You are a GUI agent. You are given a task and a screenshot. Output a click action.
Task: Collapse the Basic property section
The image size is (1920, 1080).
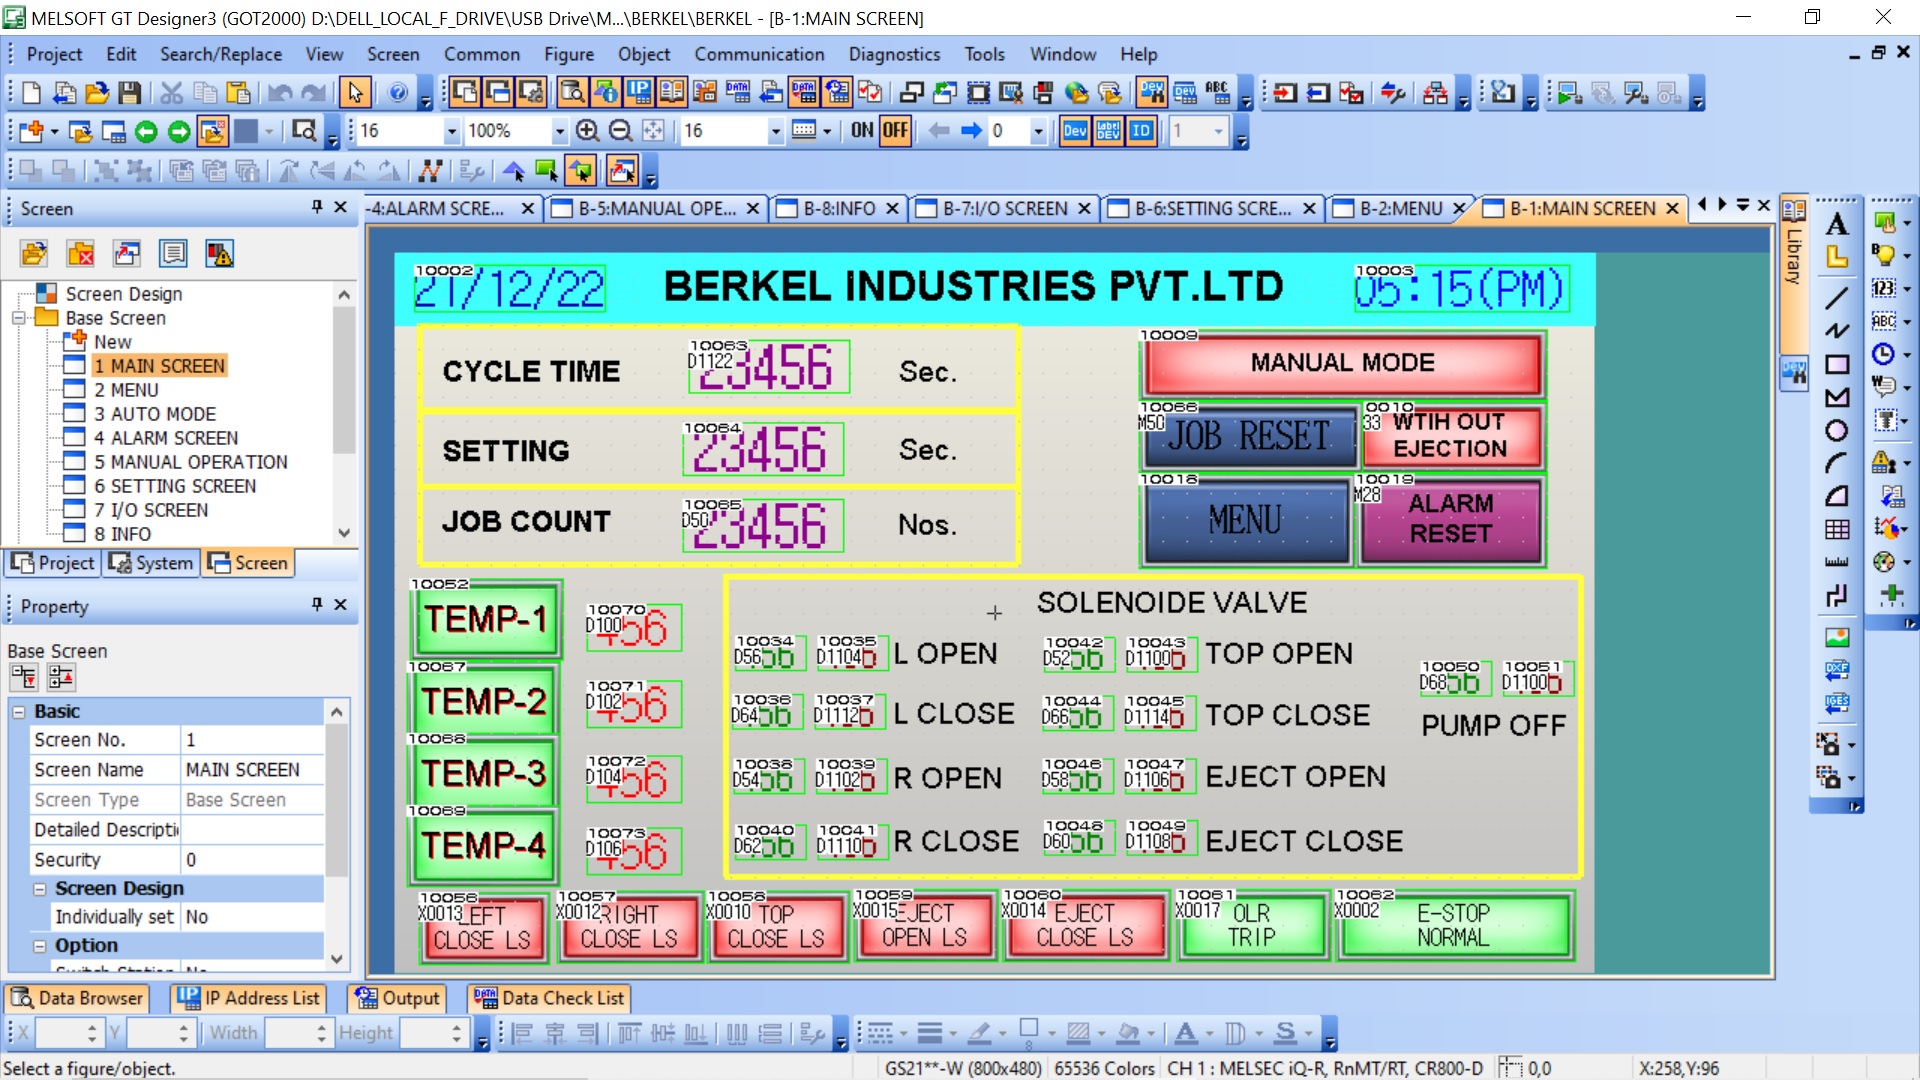pos(19,711)
